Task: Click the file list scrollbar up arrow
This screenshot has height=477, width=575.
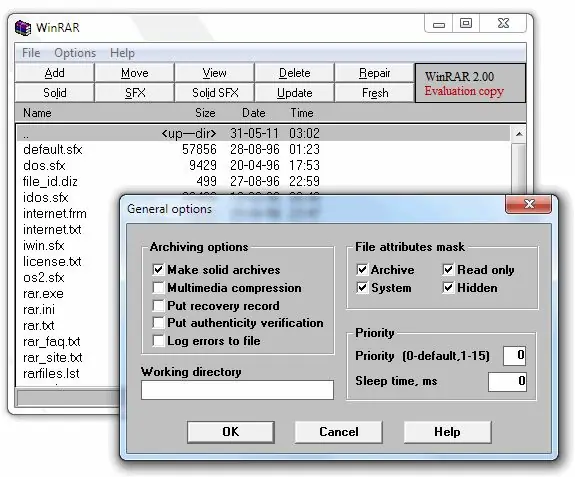Action: click(519, 134)
